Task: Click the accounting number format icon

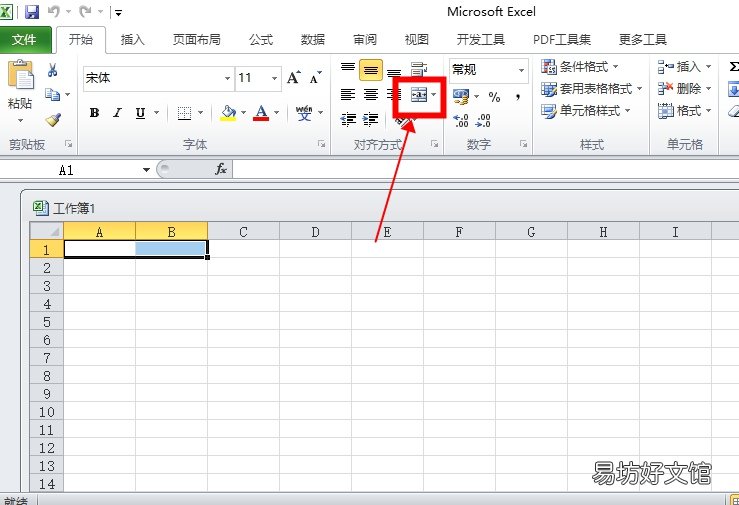Action: (x=461, y=97)
